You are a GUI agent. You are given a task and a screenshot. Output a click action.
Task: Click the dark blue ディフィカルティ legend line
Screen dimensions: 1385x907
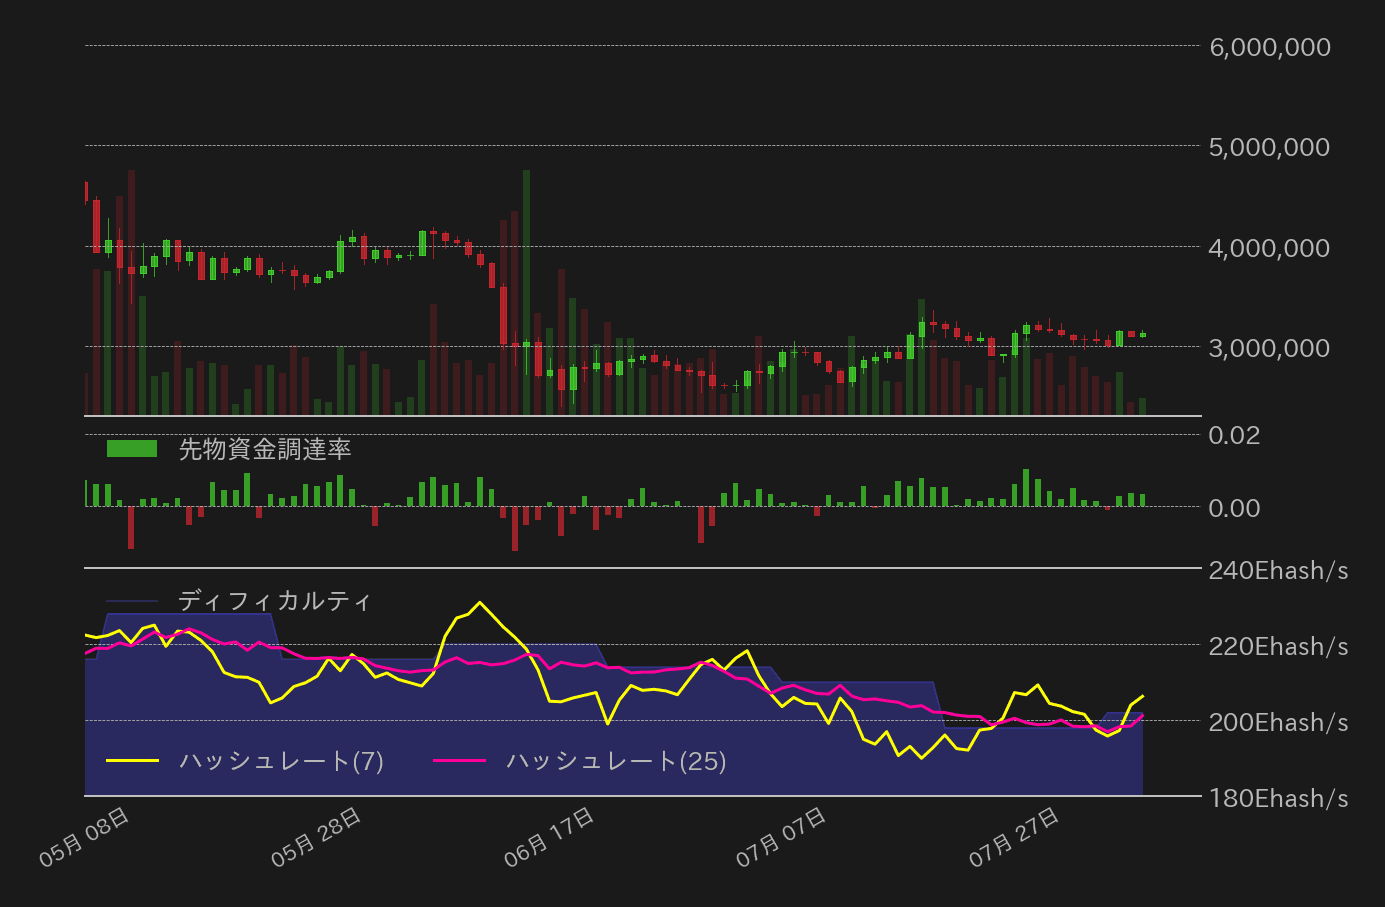132,601
